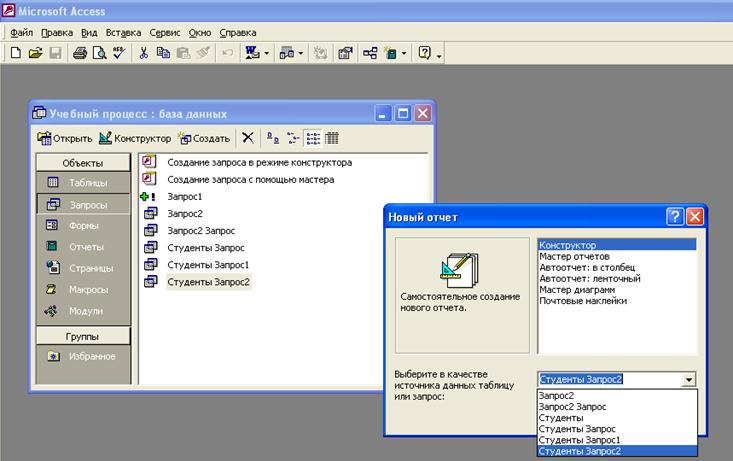733x461 pixels.
Task: Select Избранное group
Action: point(83,356)
